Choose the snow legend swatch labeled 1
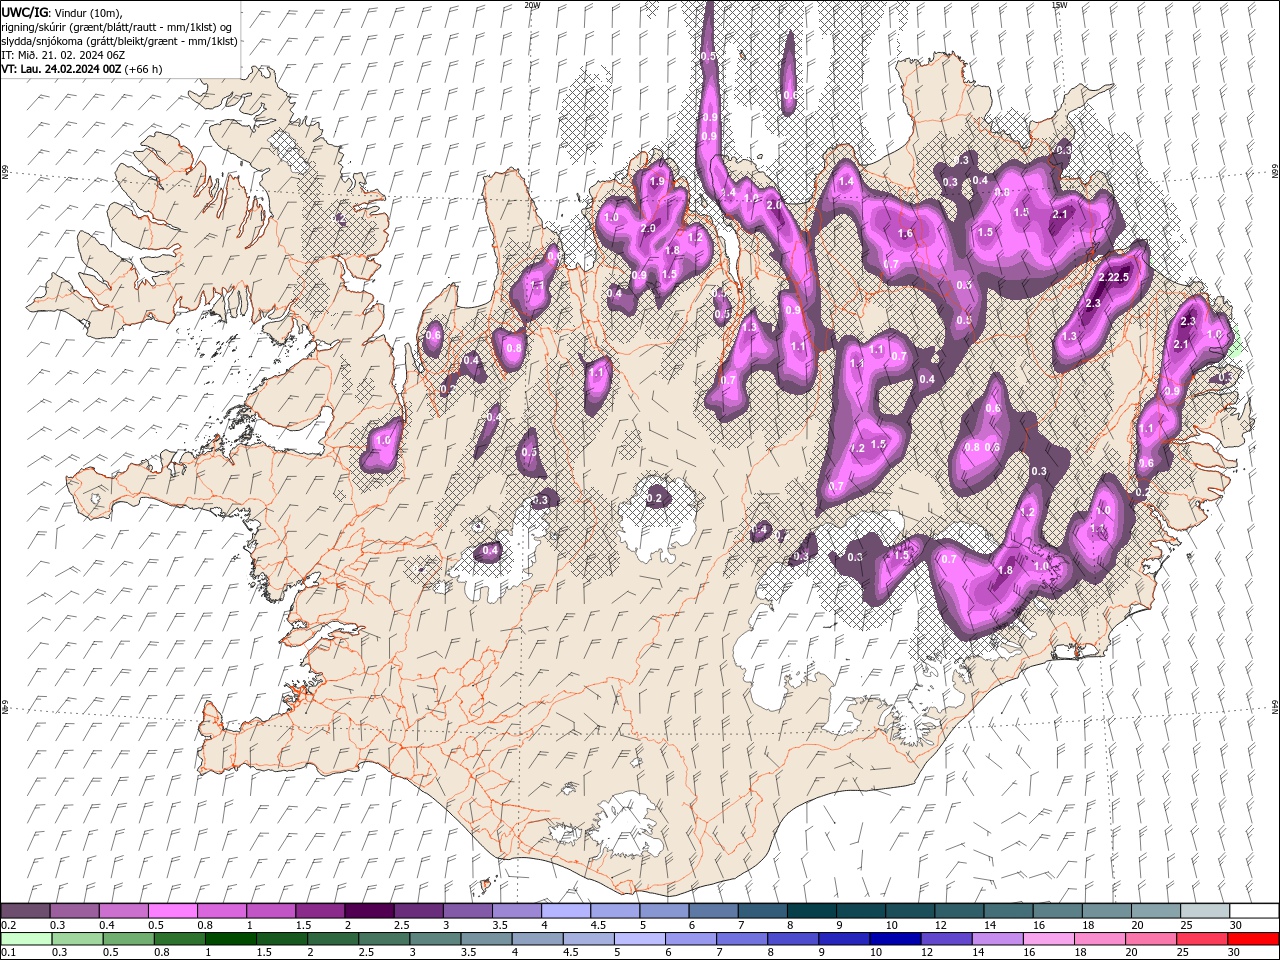1280x960 pixels. click(x=270, y=911)
